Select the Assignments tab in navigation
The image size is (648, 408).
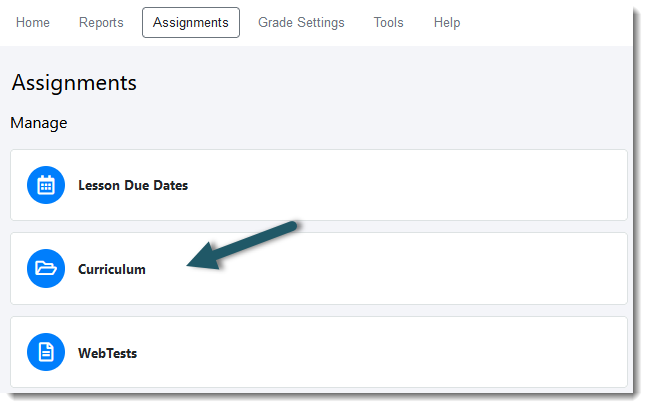point(191,22)
